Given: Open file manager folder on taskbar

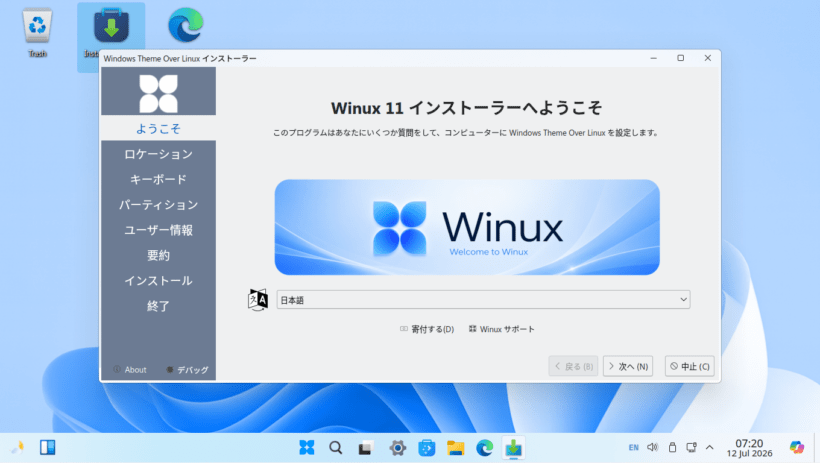Looking at the screenshot, I should click(x=455, y=448).
